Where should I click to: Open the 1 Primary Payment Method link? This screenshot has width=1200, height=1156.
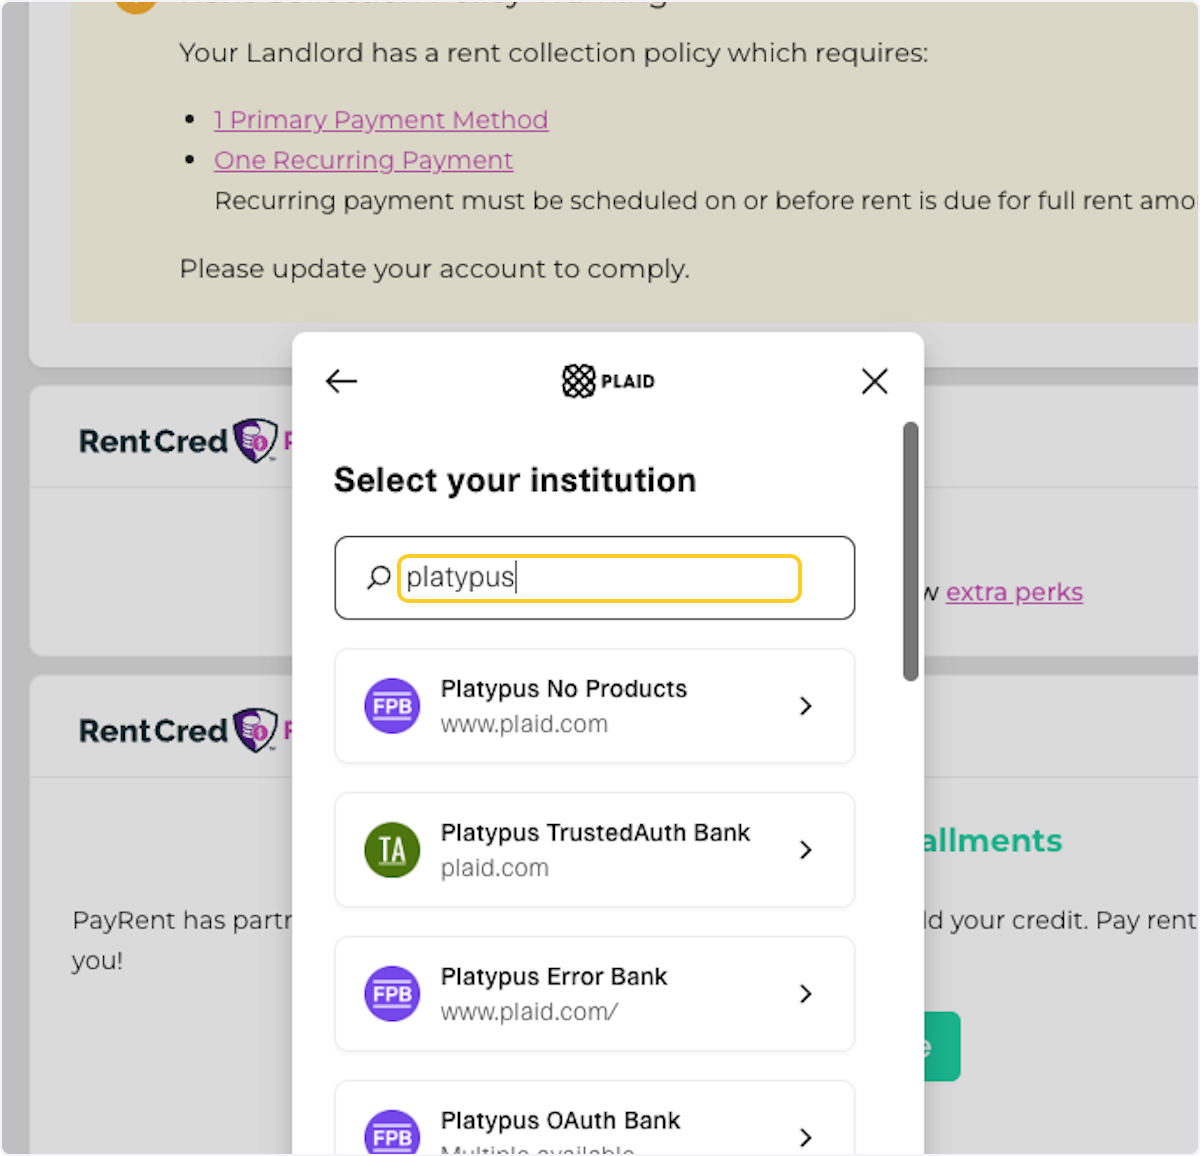(381, 120)
